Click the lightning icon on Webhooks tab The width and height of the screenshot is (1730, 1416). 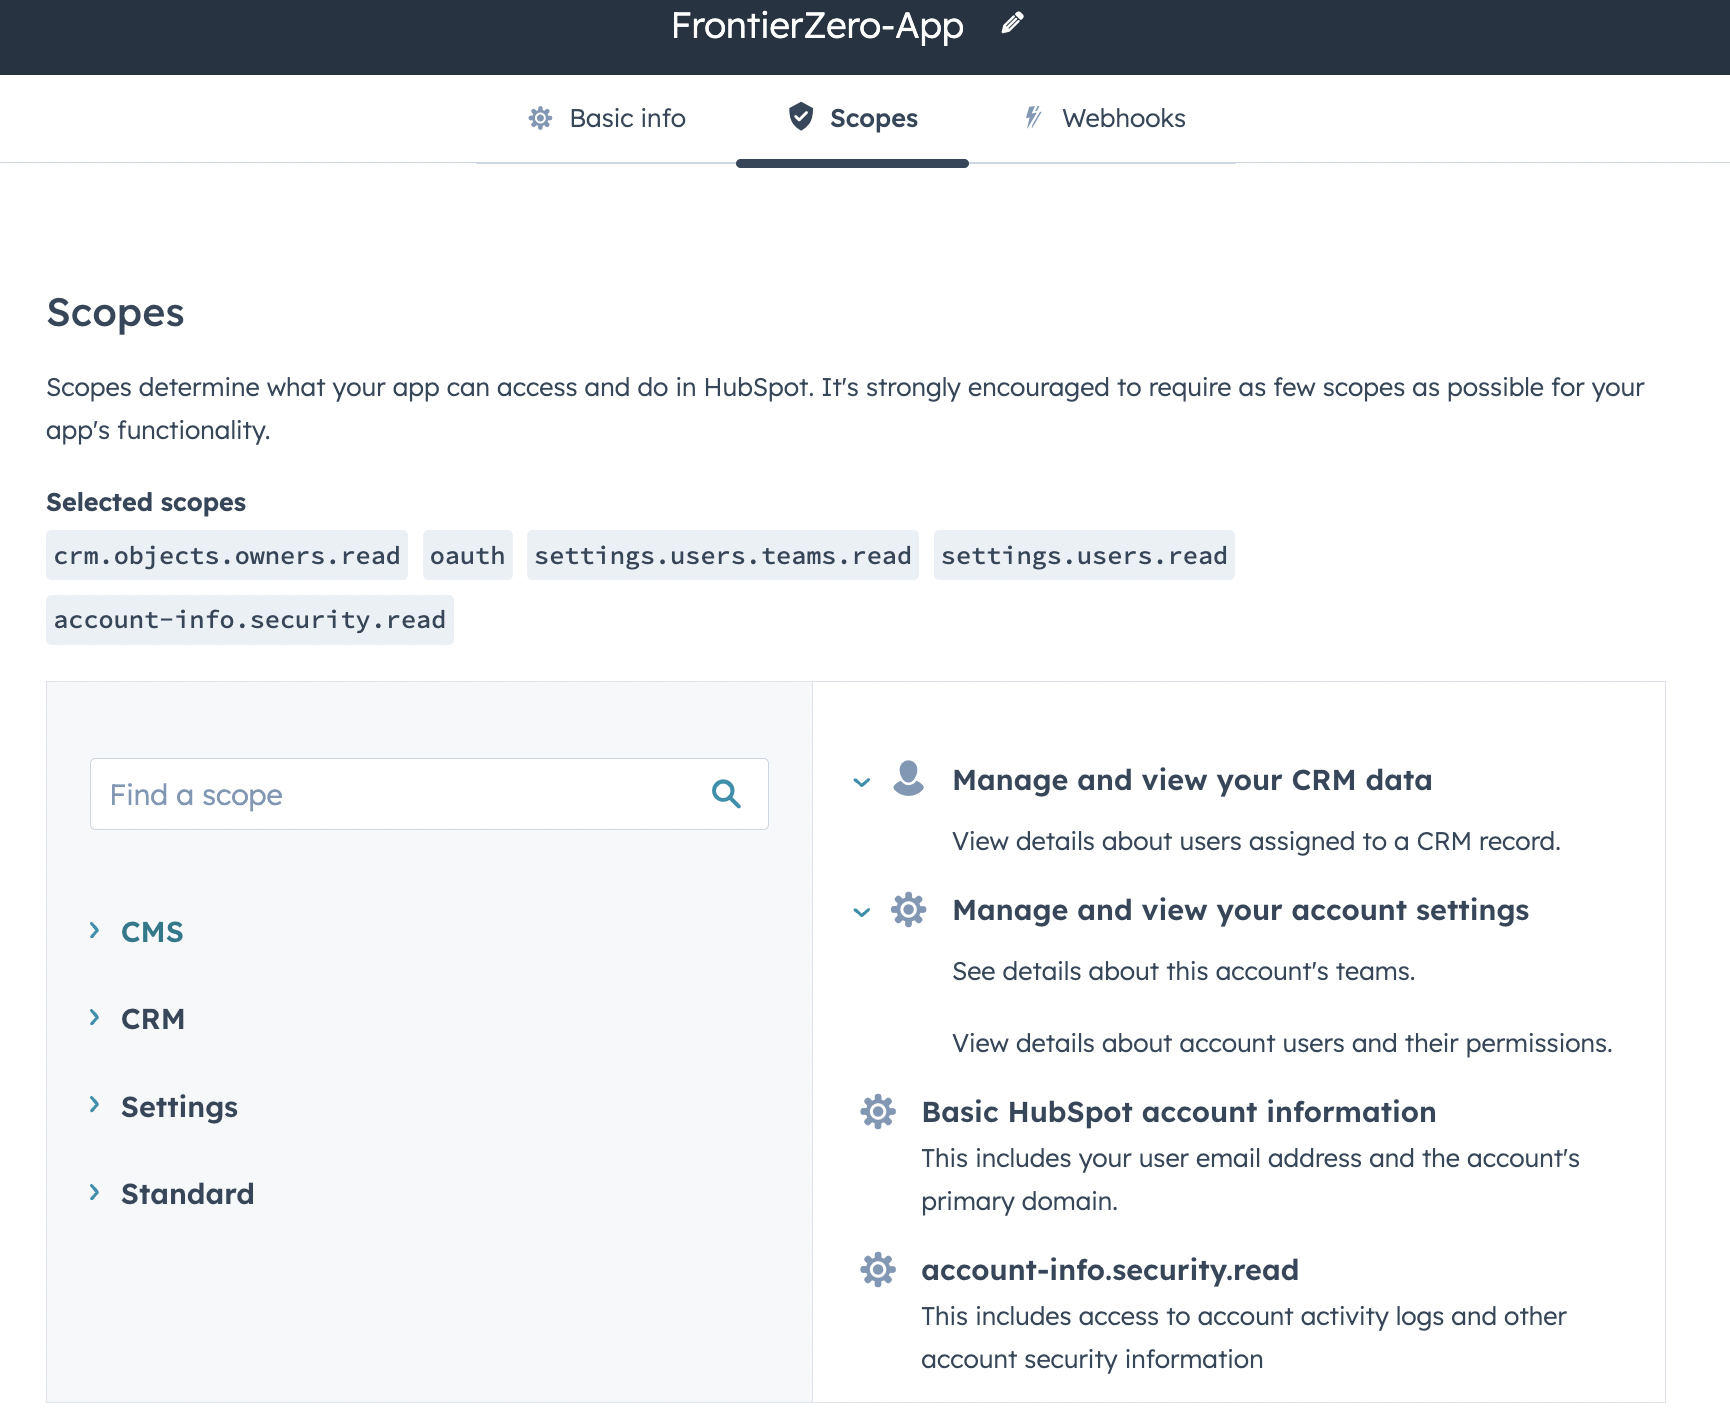pos(1033,117)
